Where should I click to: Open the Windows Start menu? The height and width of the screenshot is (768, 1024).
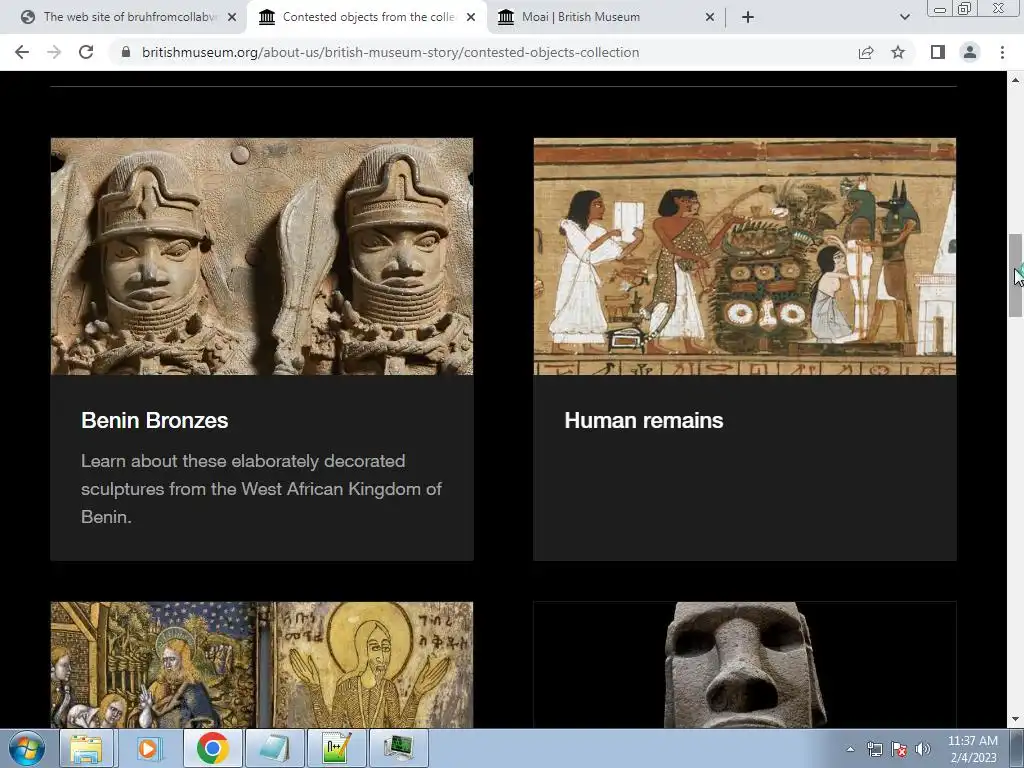pos(26,748)
